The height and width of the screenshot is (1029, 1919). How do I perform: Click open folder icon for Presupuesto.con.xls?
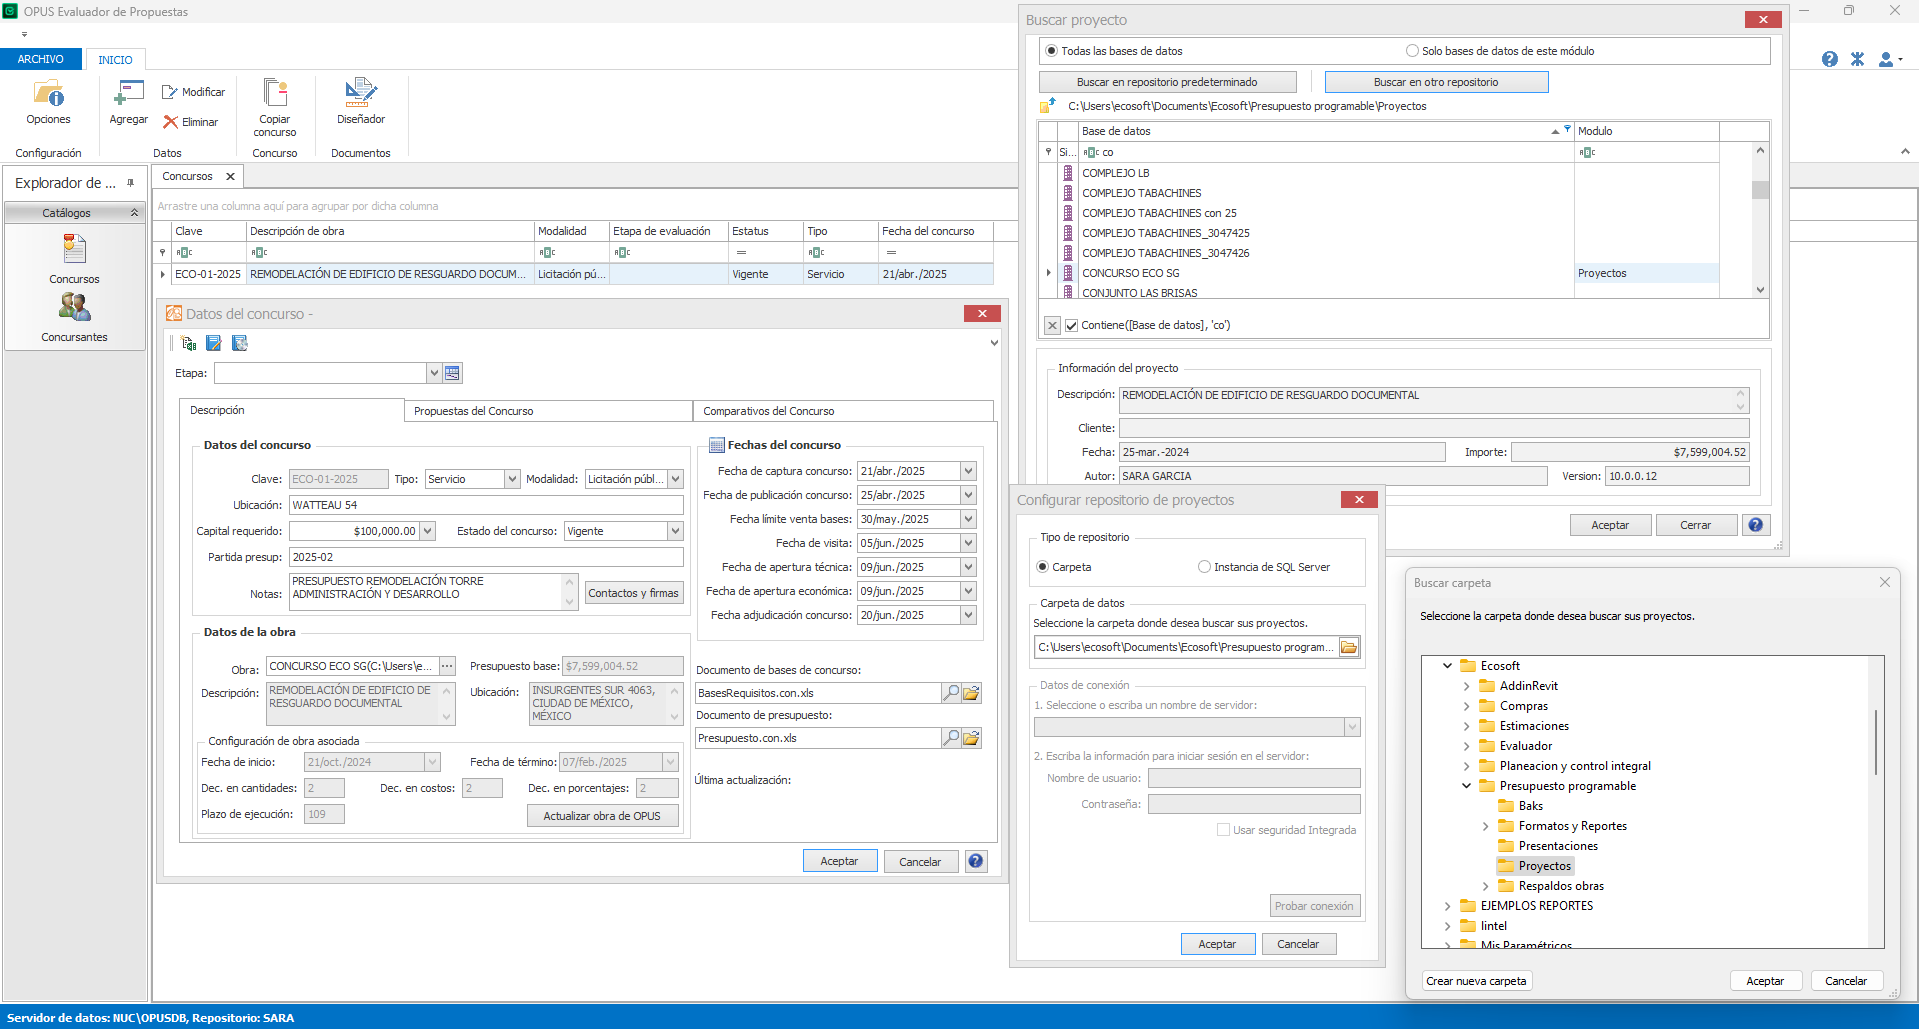pos(971,738)
